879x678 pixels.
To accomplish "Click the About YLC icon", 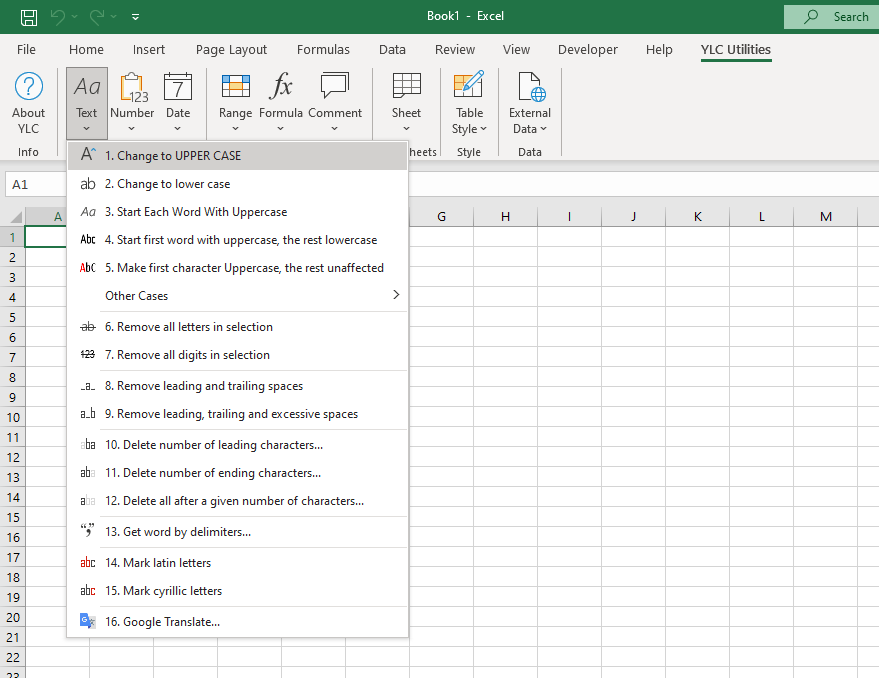I will coord(29,88).
